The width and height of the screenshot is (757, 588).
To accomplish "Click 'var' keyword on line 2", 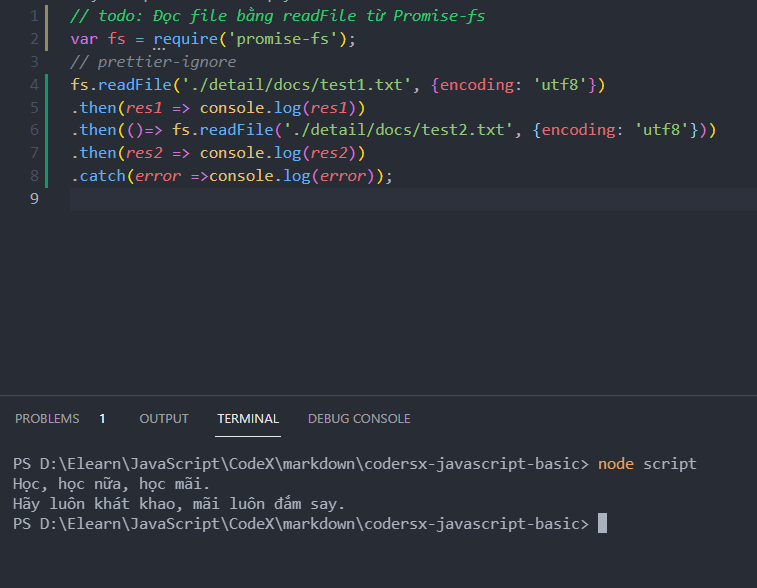I will [x=84, y=39].
